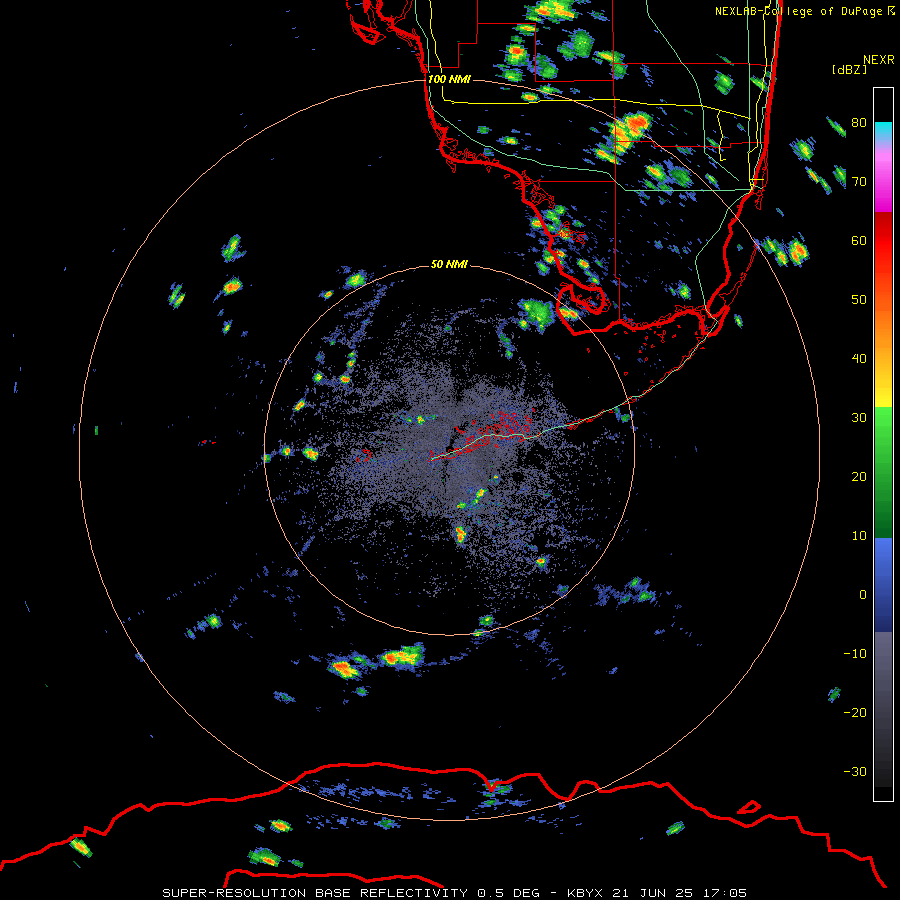Screen dimensions: 900x900
Task: Click the "20" value on the dBZ scale
Action: click(x=859, y=477)
